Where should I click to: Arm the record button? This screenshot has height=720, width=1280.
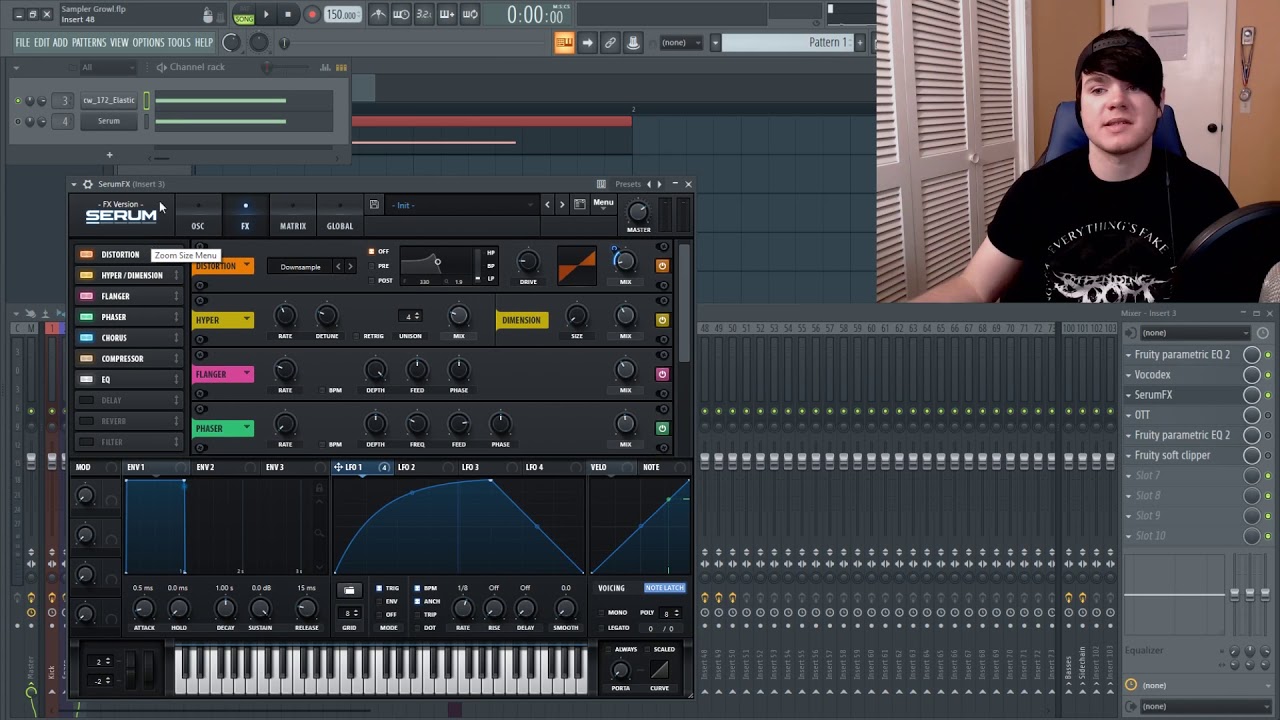[311, 15]
